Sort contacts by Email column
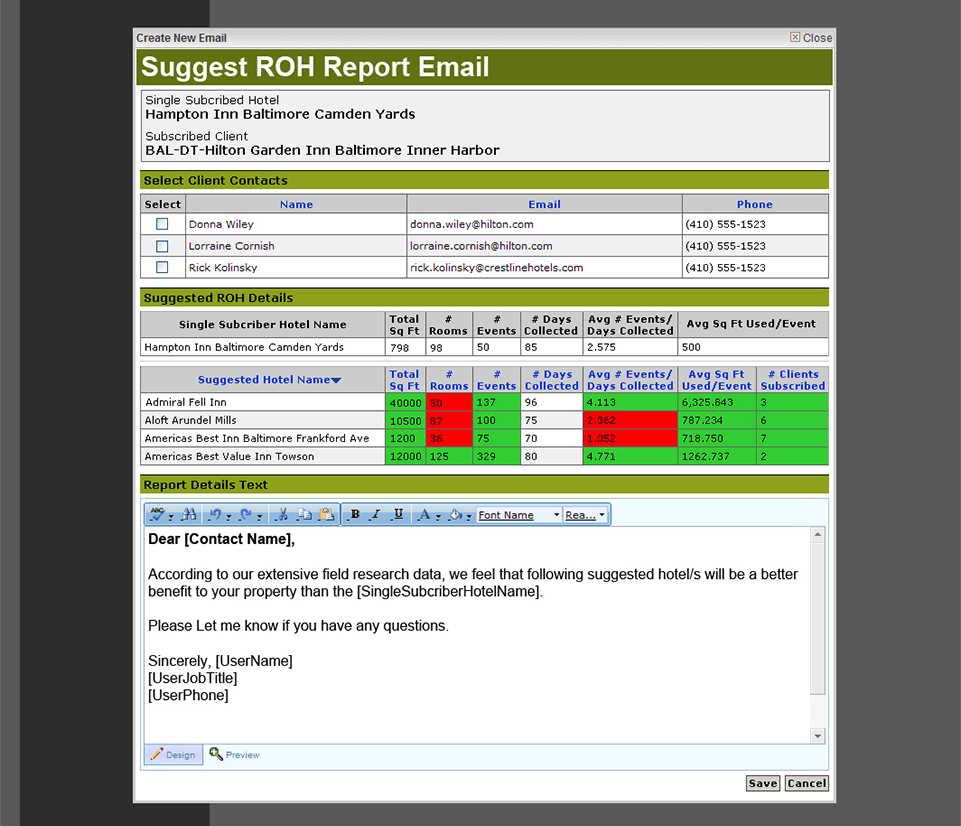961x826 pixels. tap(544, 204)
